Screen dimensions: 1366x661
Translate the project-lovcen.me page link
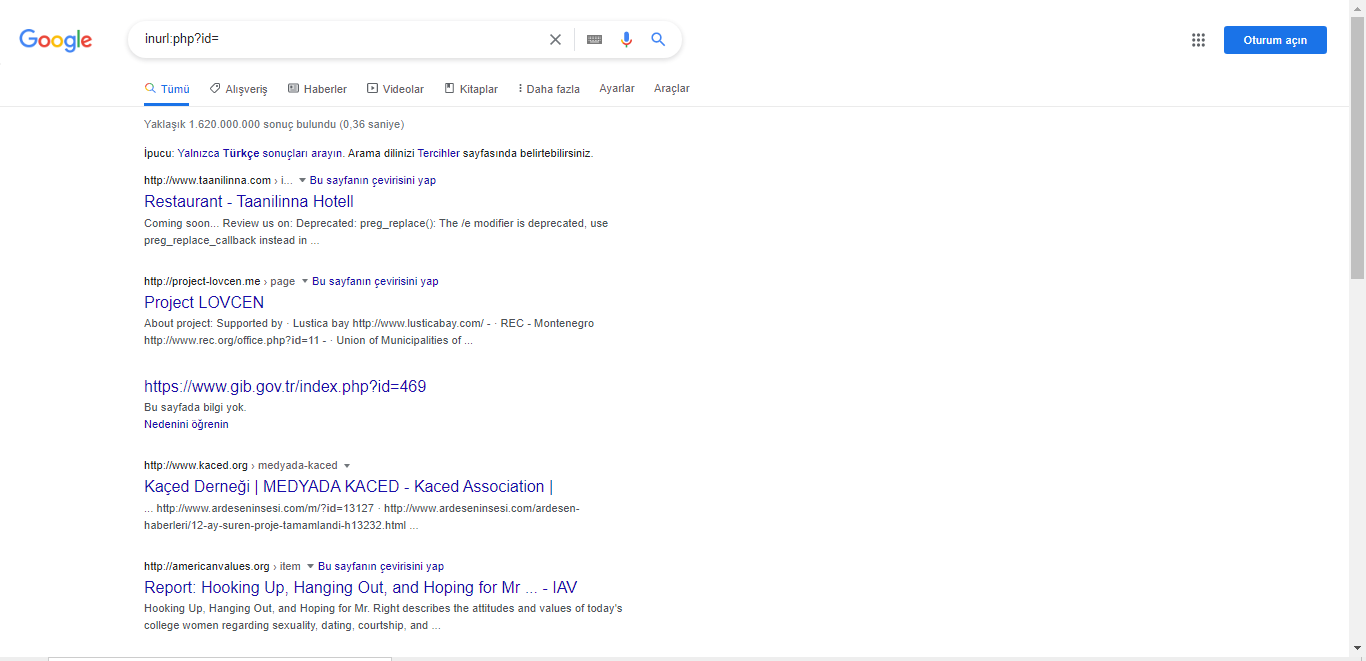[x=375, y=282]
